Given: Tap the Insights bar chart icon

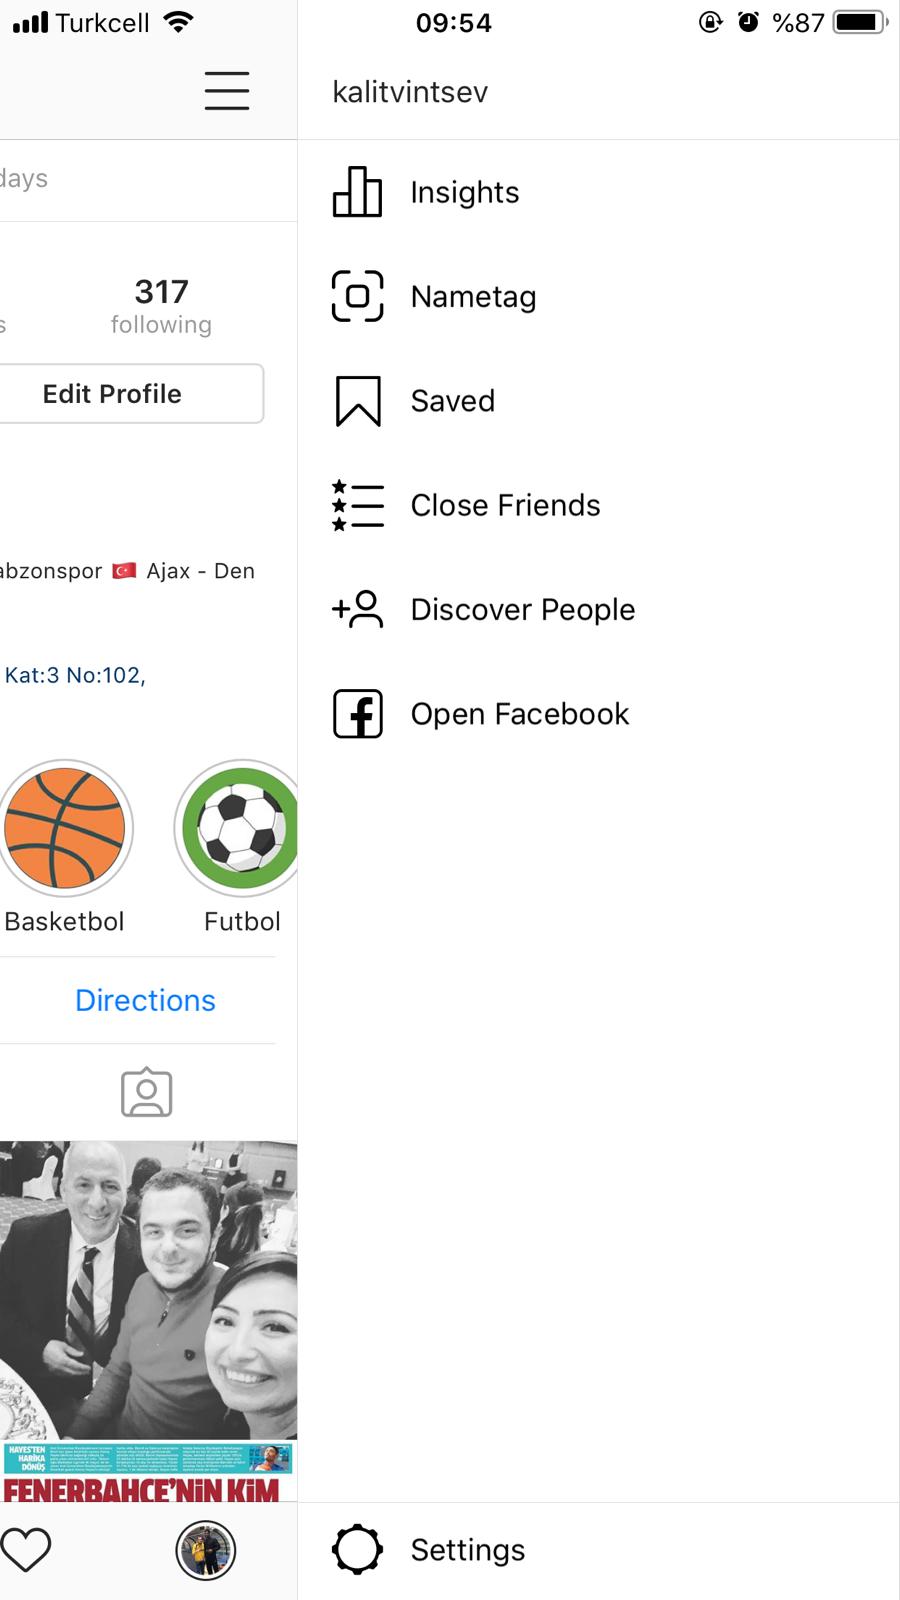Looking at the screenshot, I should 357,192.
